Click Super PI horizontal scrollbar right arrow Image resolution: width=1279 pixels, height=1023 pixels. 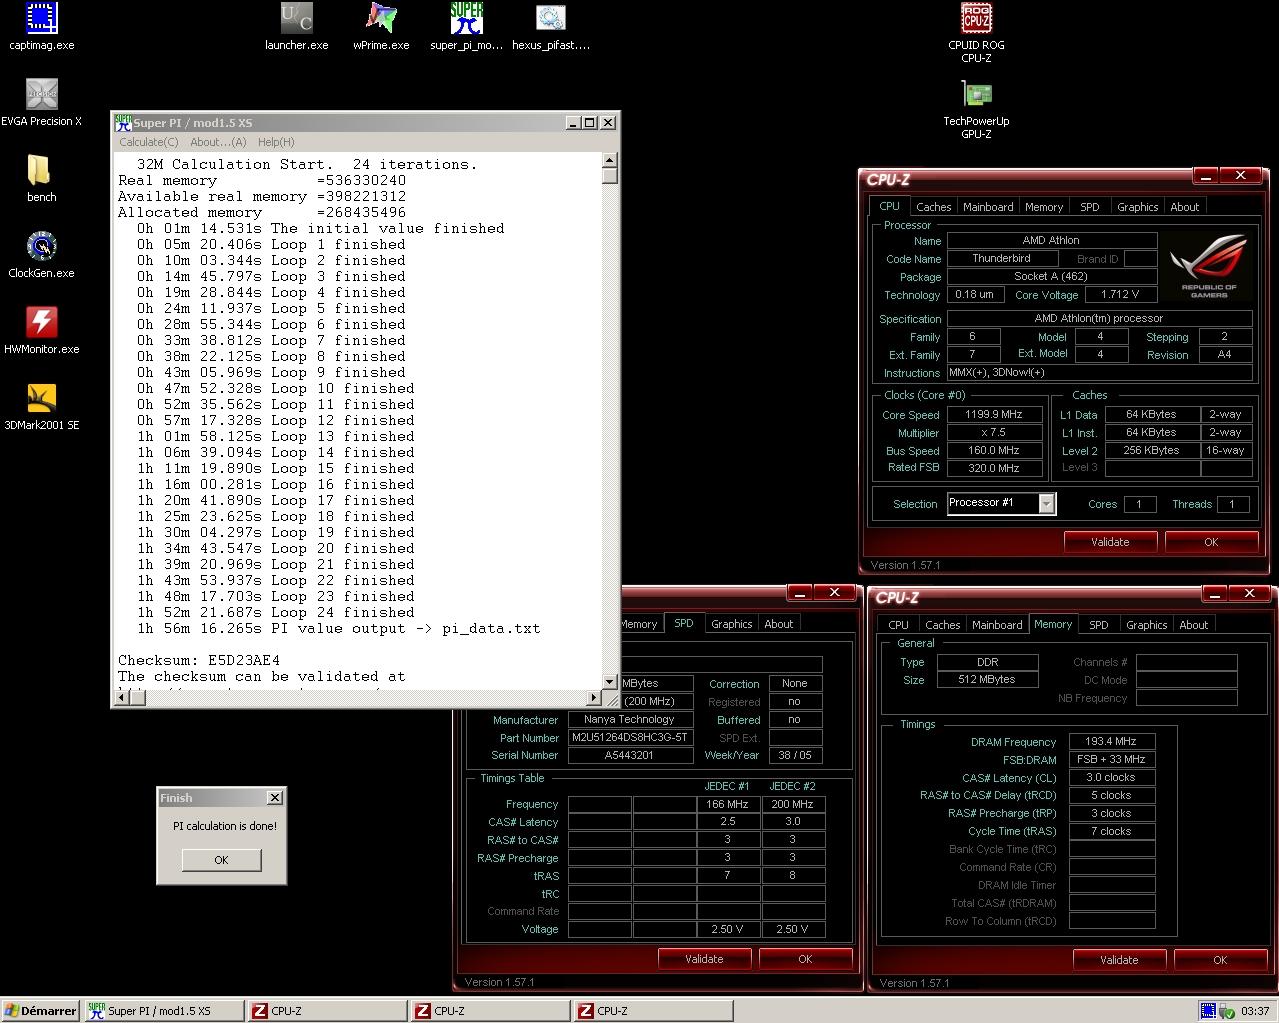pyautogui.click(x=594, y=697)
